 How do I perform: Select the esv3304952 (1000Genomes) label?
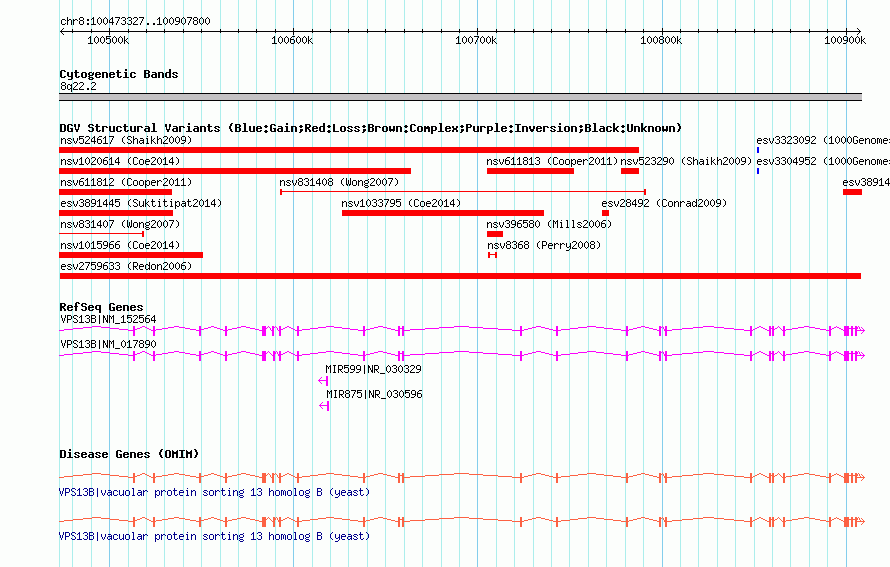[822, 161]
